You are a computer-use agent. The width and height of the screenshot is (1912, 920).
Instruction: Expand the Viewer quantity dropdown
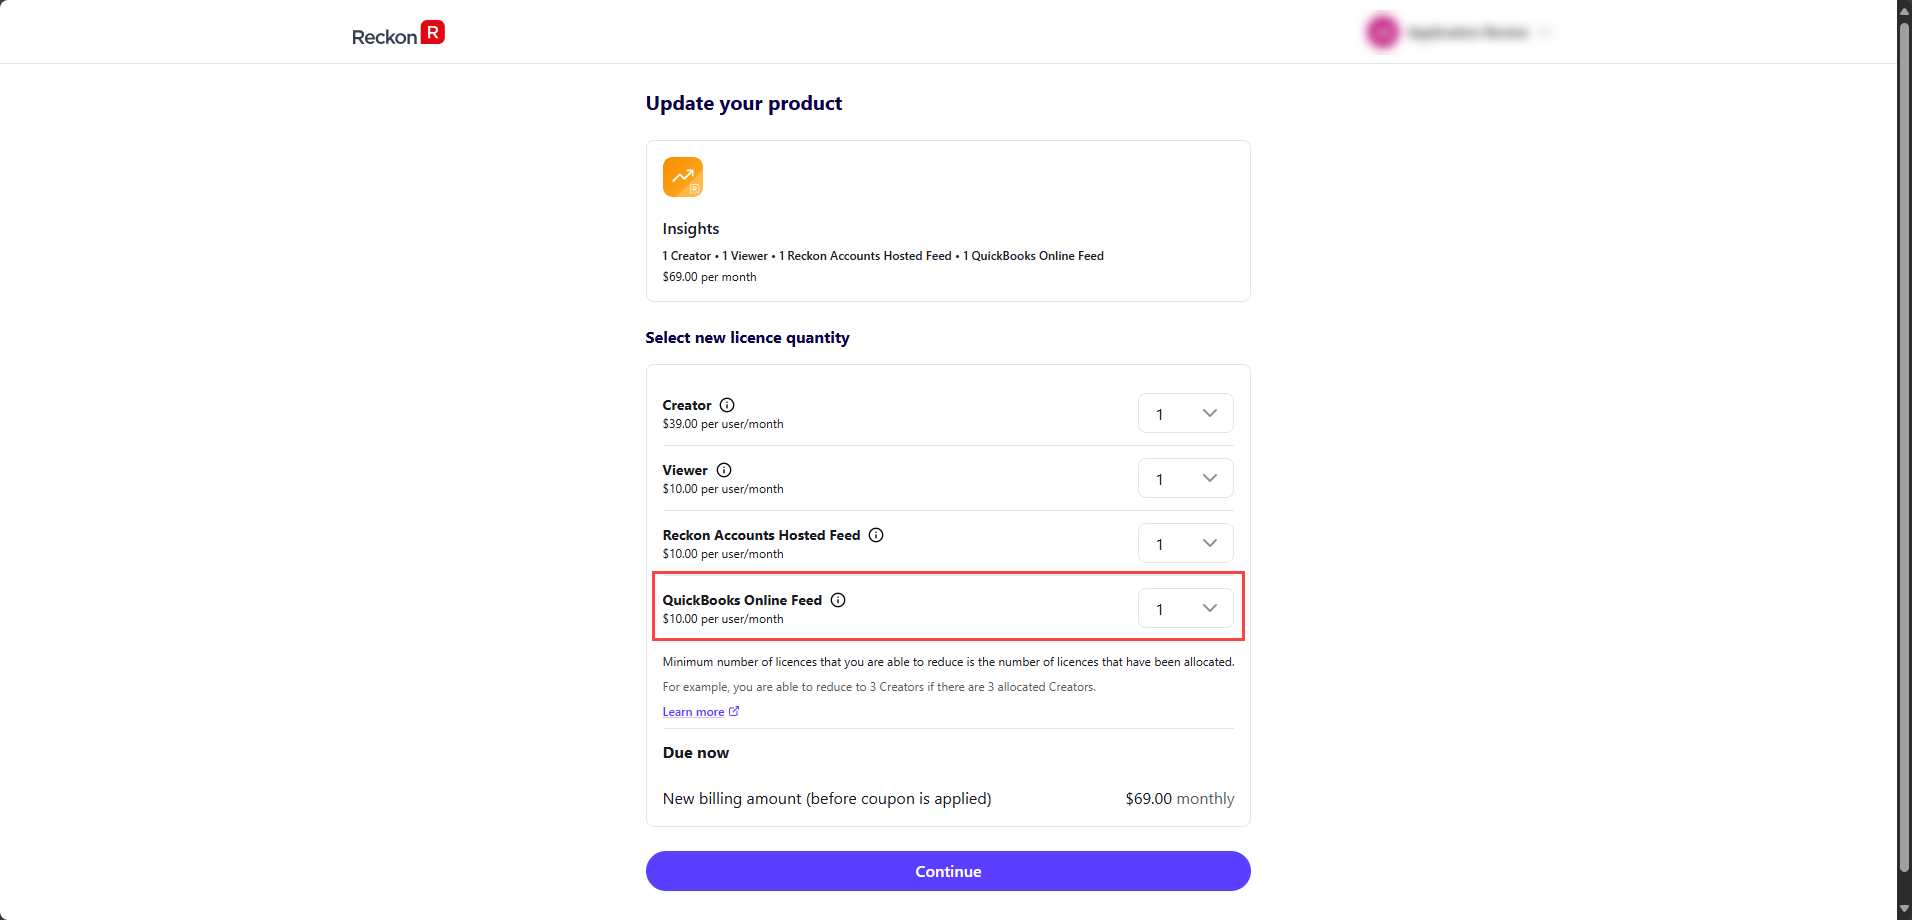pos(1185,478)
